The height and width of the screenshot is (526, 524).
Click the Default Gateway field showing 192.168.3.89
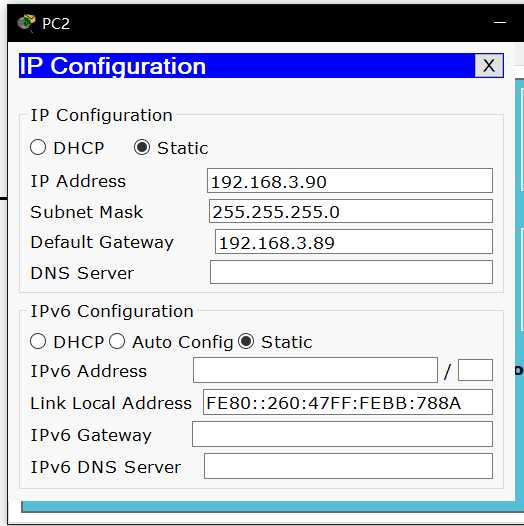[x=354, y=242]
